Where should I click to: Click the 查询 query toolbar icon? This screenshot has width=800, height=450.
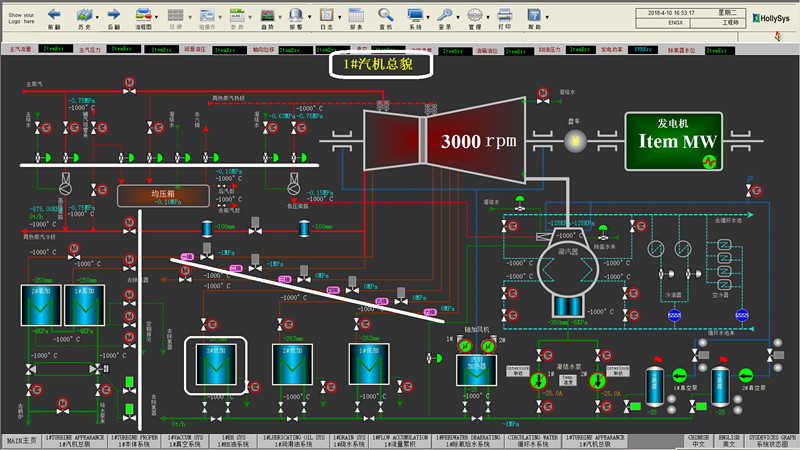tap(385, 15)
